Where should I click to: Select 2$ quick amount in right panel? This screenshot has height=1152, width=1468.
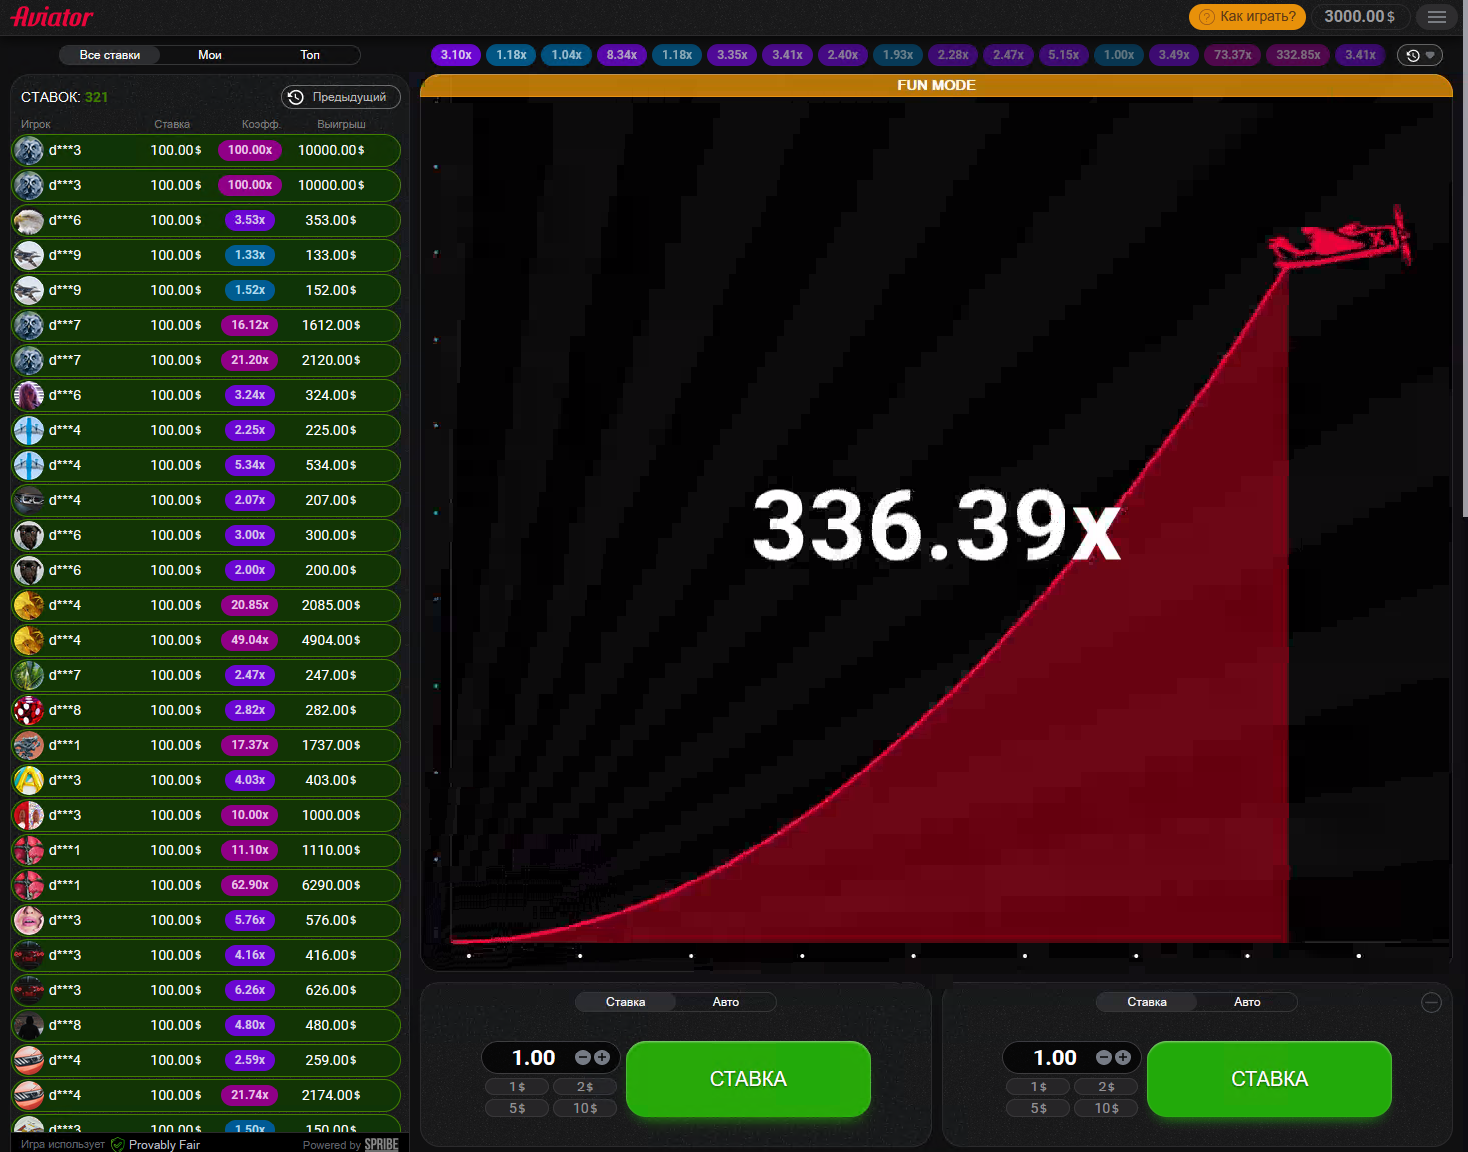(x=1106, y=1087)
